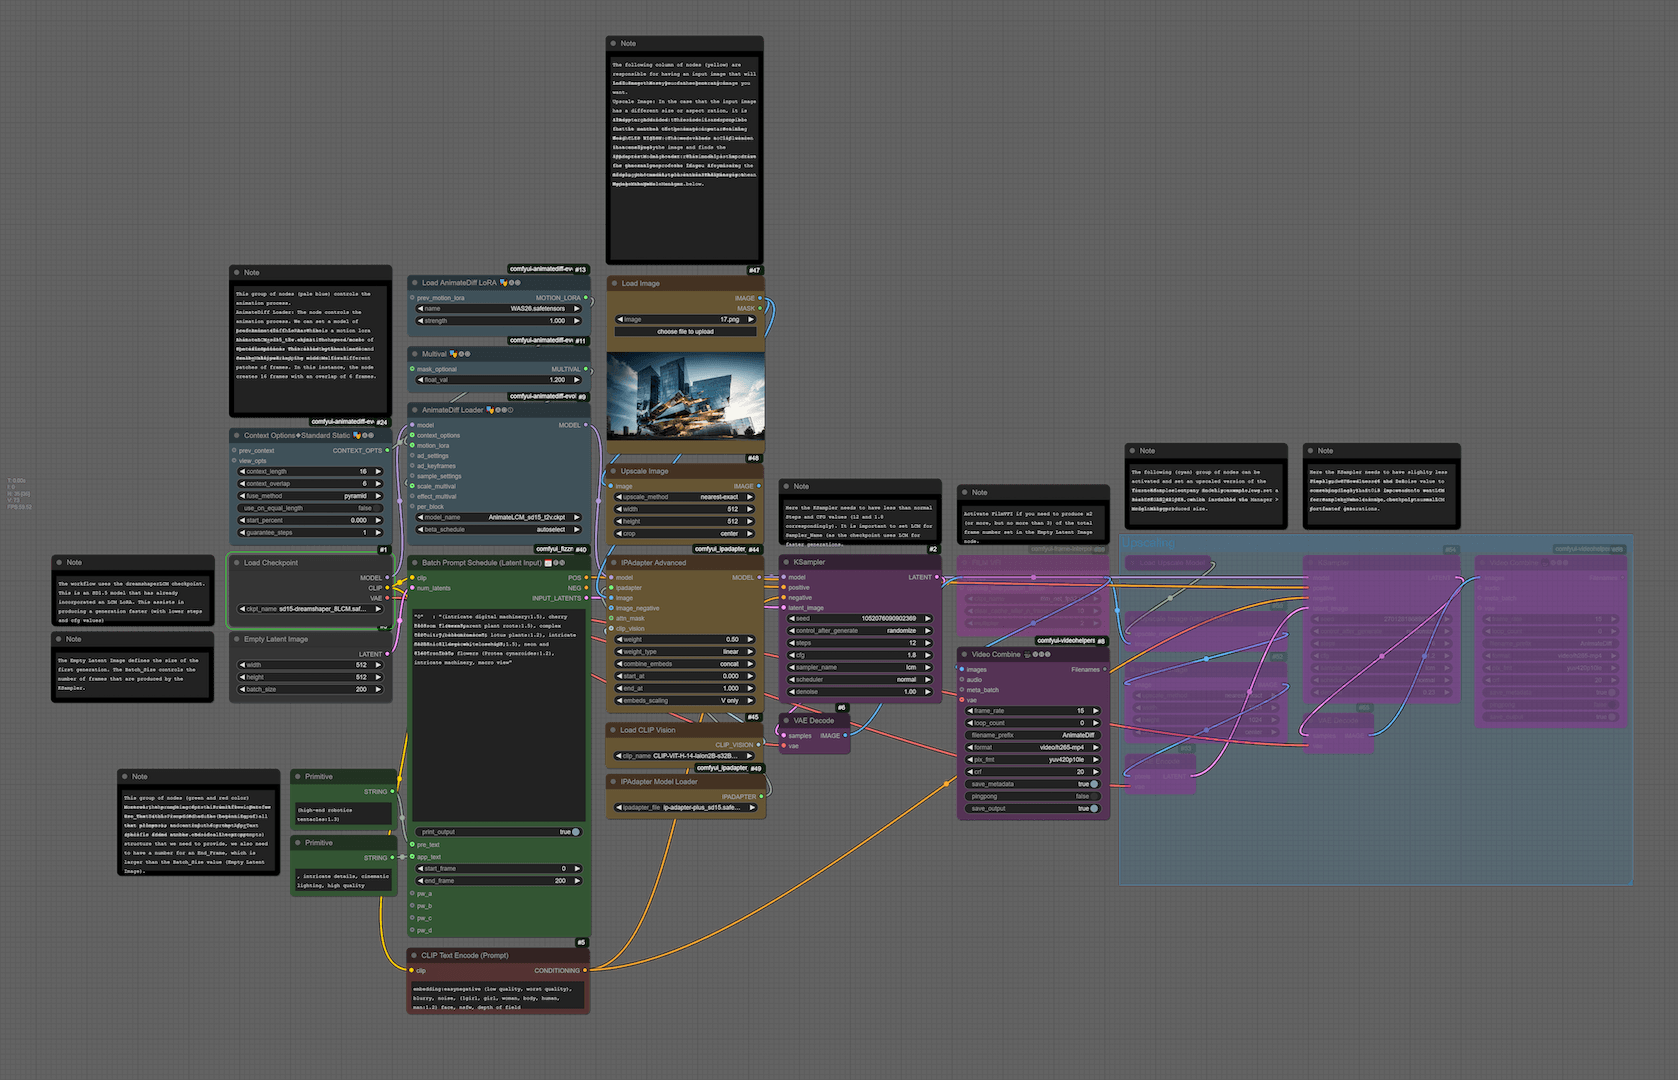1678x1080 pixels.
Task: Click the building image preview in Load Image
Action: pos(685,395)
